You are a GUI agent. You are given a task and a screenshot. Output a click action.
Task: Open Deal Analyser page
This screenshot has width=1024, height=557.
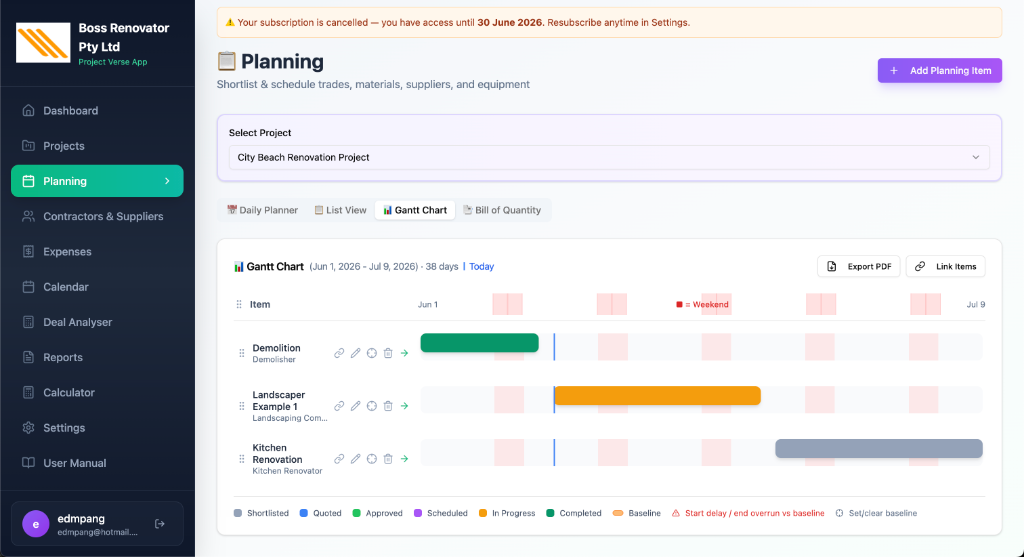(97, 322)
